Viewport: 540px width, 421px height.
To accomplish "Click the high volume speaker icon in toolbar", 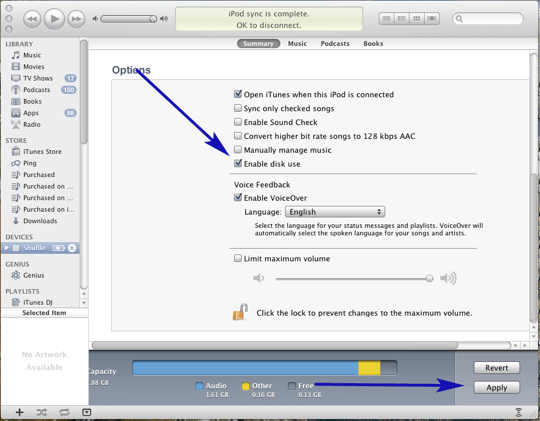I will tap(164, 19).
